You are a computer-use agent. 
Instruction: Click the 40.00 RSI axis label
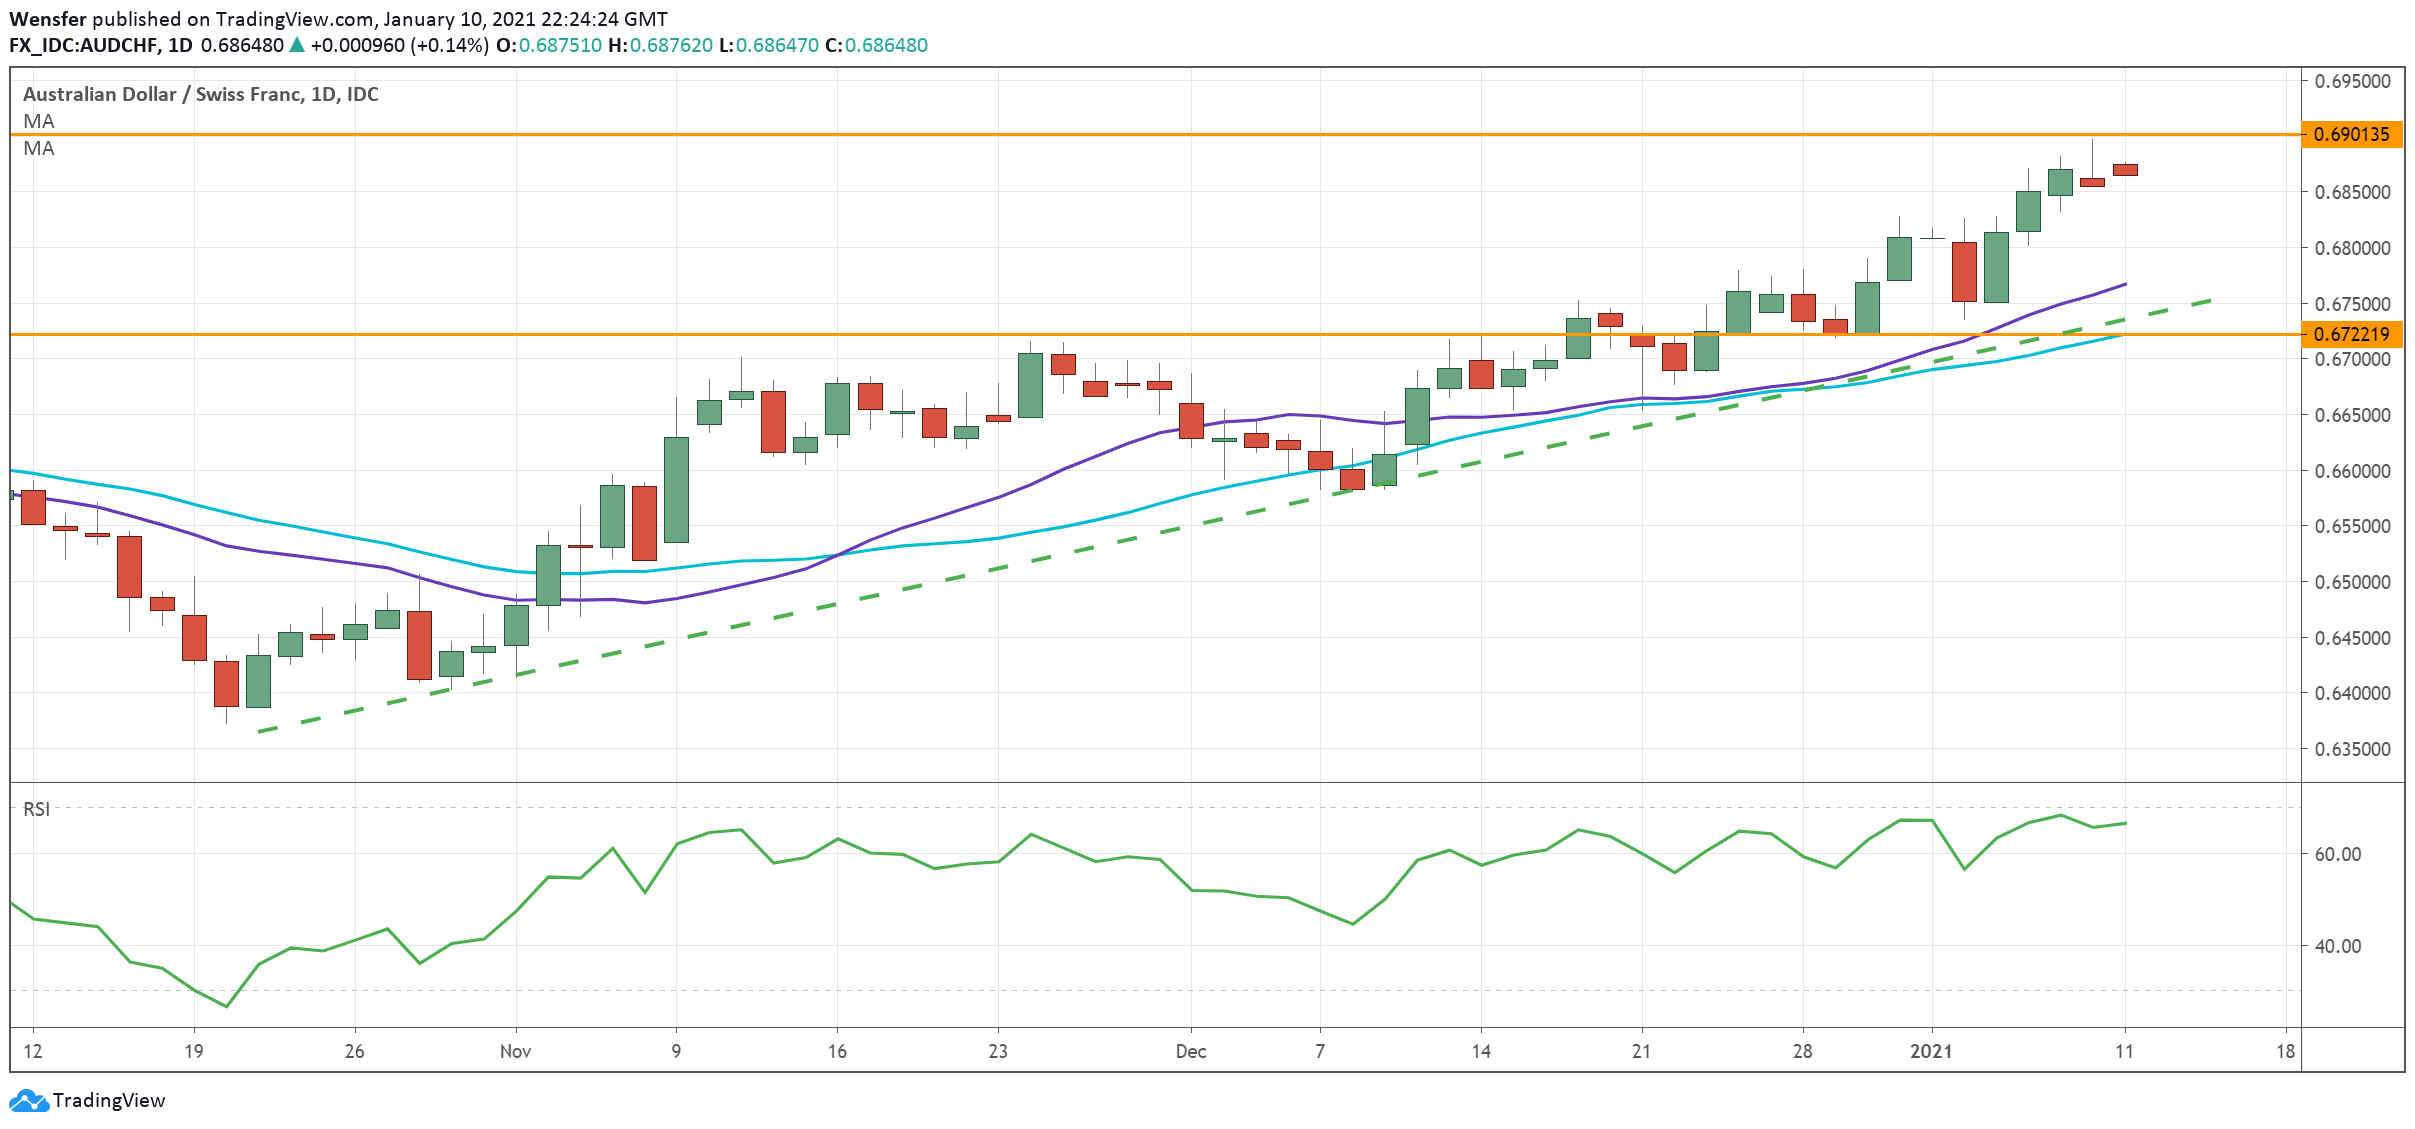tap(2338, 946)
